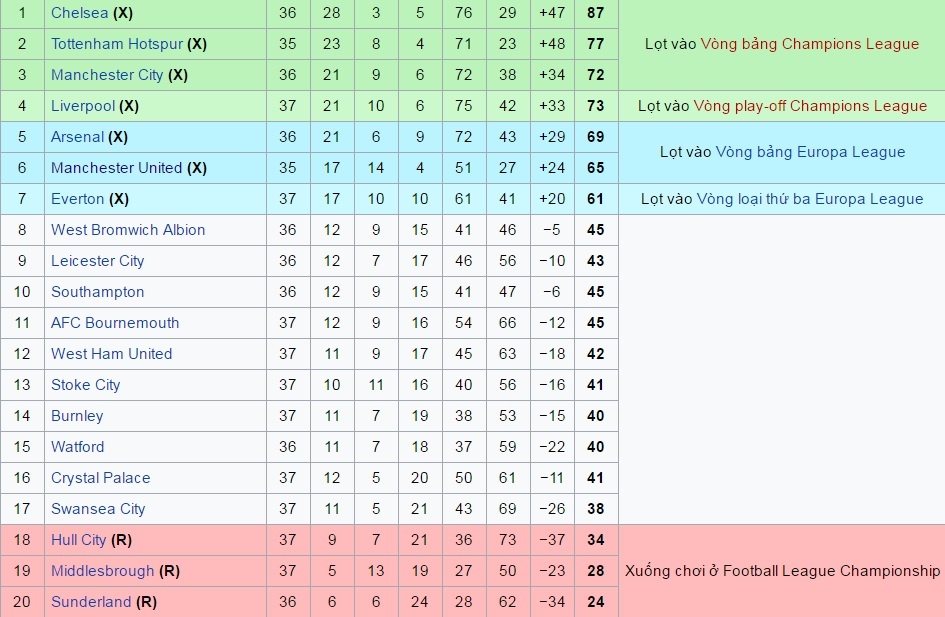This screenshot has height=617, width=945.
Task: Click the West Ham United link
Action: point(111,354)
